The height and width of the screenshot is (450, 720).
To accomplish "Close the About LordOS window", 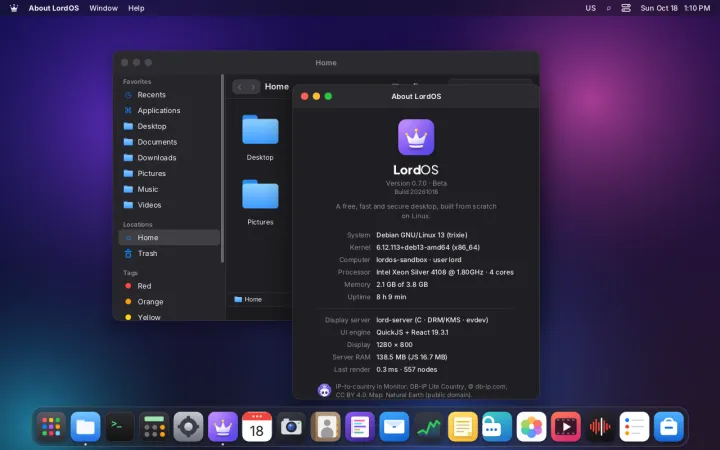I will pyautogui.click(x=304, y=96).
